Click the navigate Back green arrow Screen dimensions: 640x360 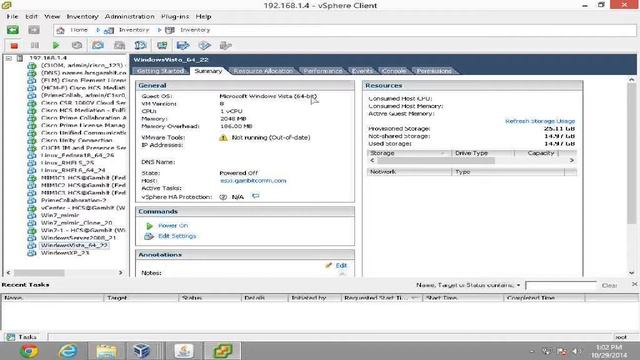(13, 30)
